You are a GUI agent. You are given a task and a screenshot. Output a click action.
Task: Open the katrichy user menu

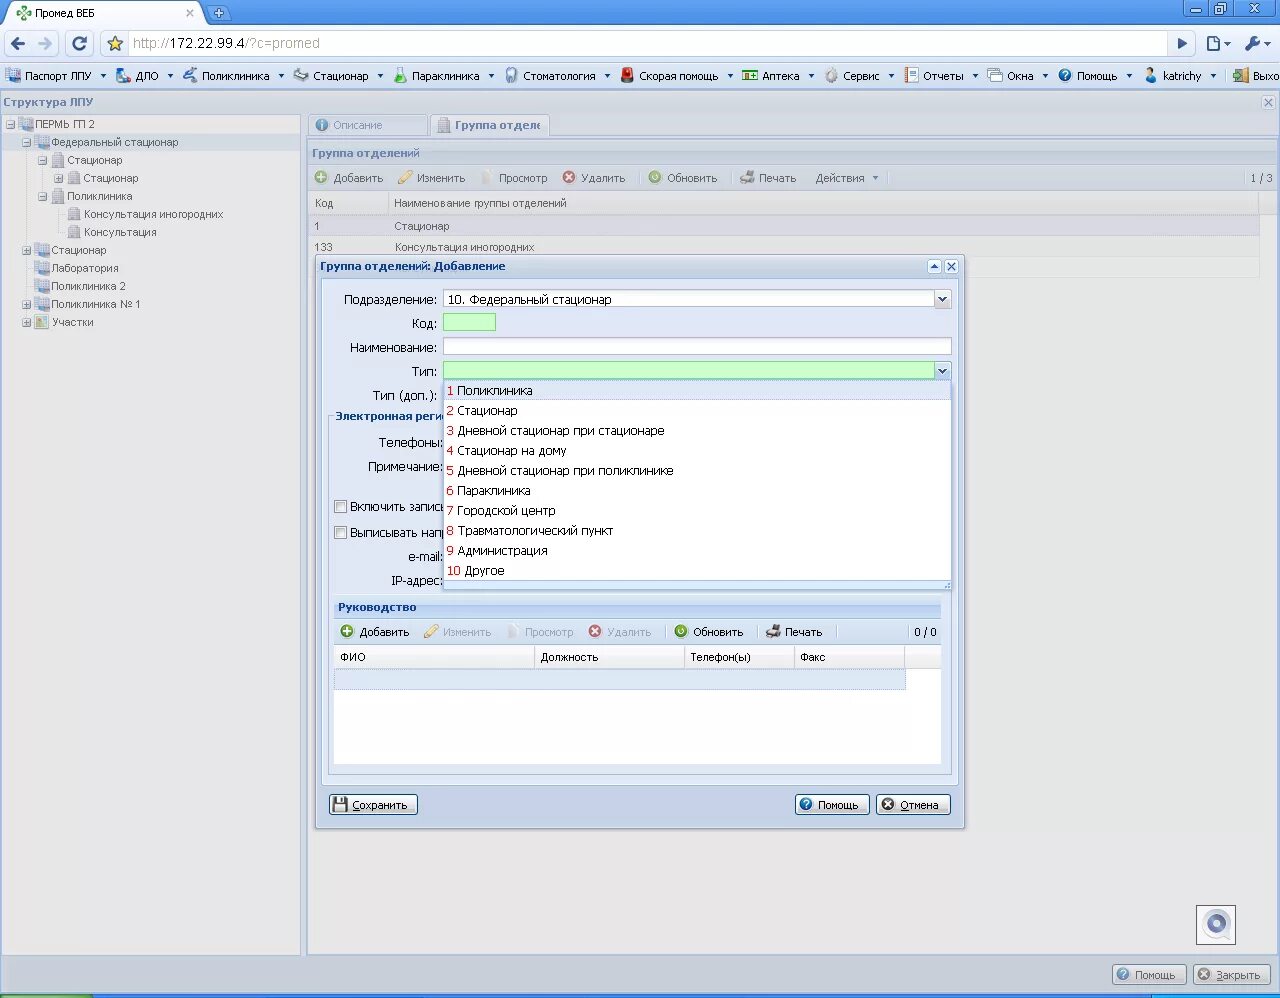coord(1180,76)
